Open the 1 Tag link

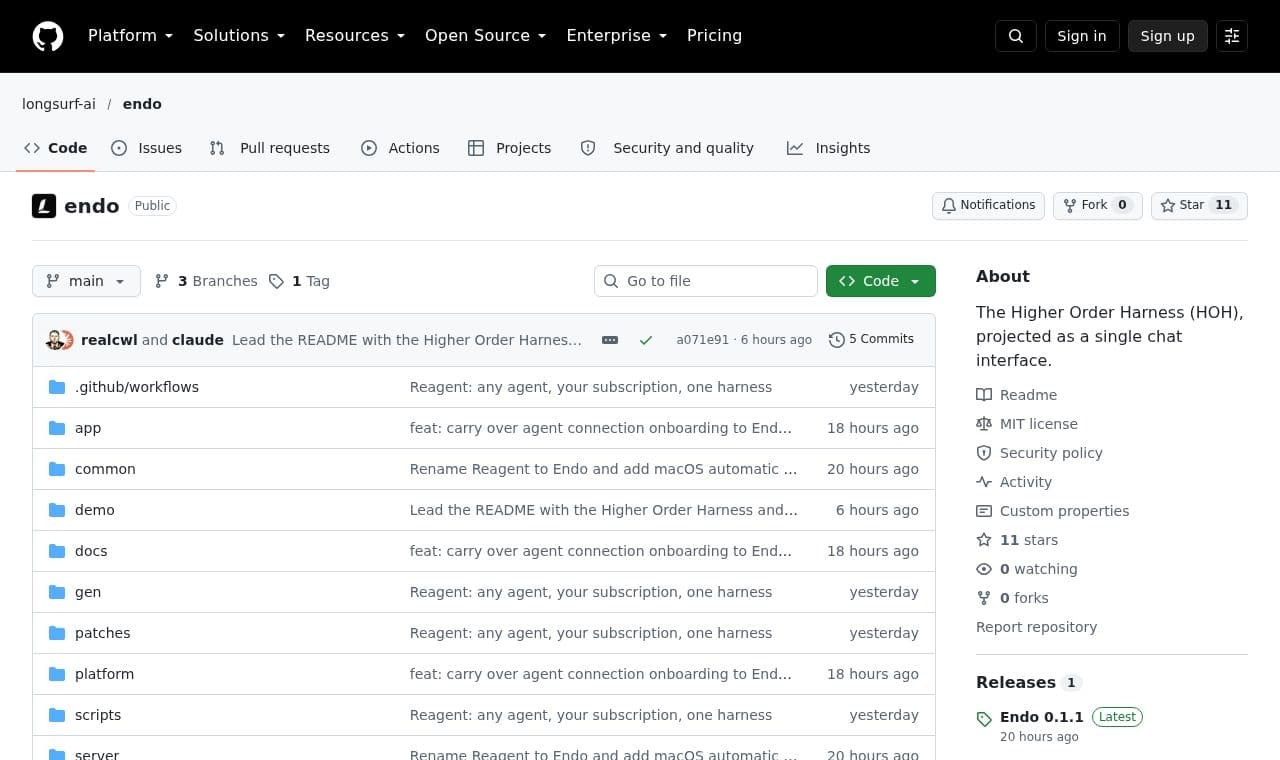[299, 281]
